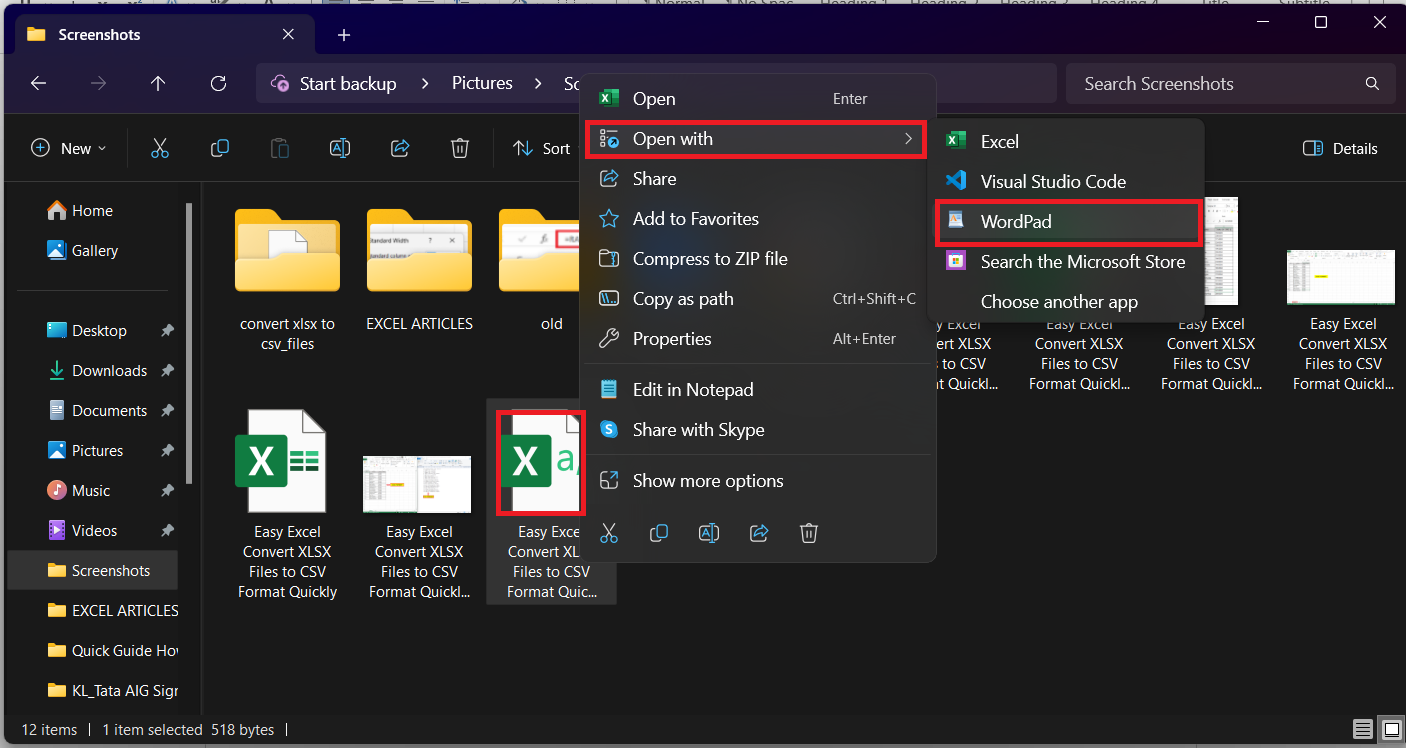Expand the Open with submenu arrow
The width and height of the screenshot is (1406, 748).
(x=908, y=139)
